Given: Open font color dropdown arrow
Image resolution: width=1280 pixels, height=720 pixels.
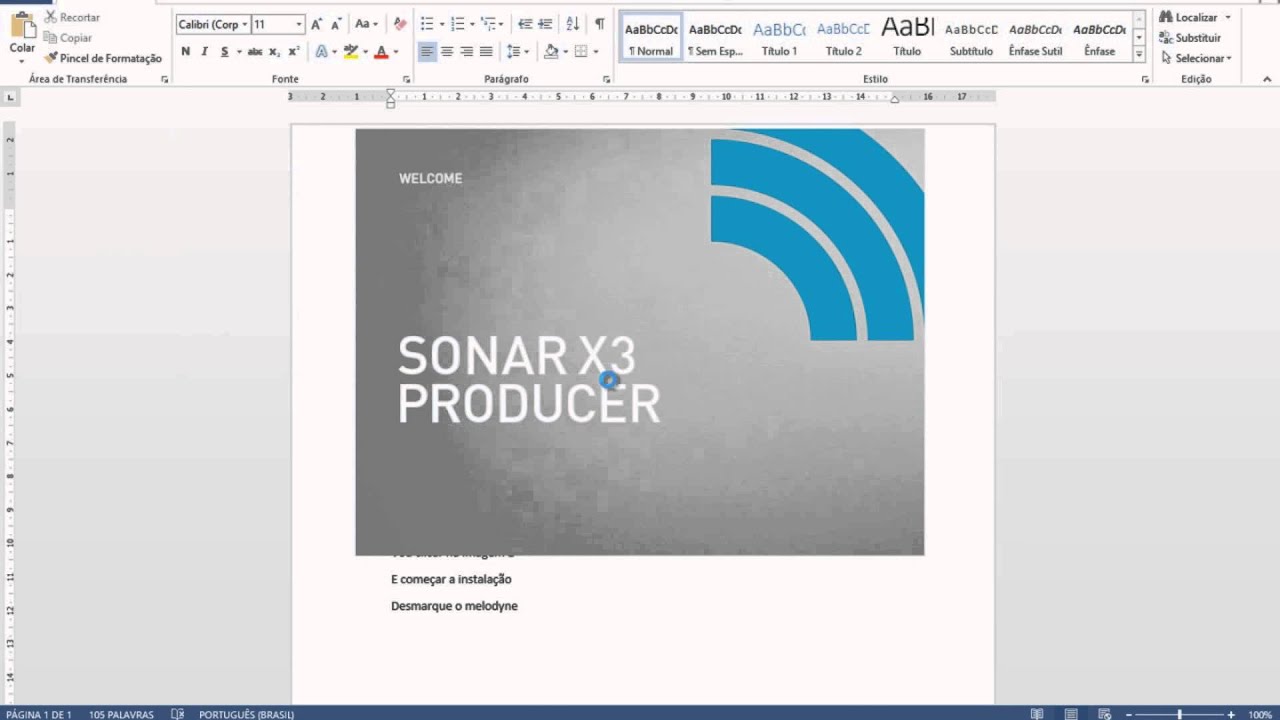Looking at the screenshot, I should point(395,52).
